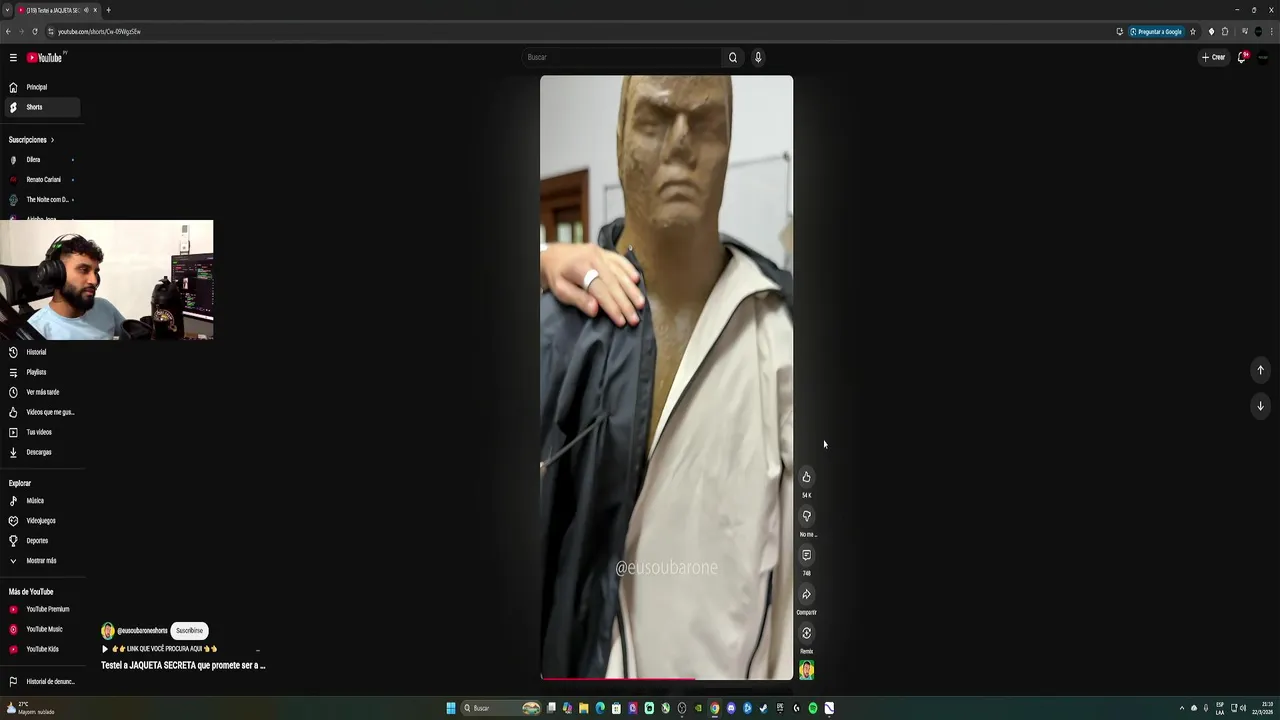Go back in the browser
The width and height of the screenshot is (1280, 720).
pos(8,31)
